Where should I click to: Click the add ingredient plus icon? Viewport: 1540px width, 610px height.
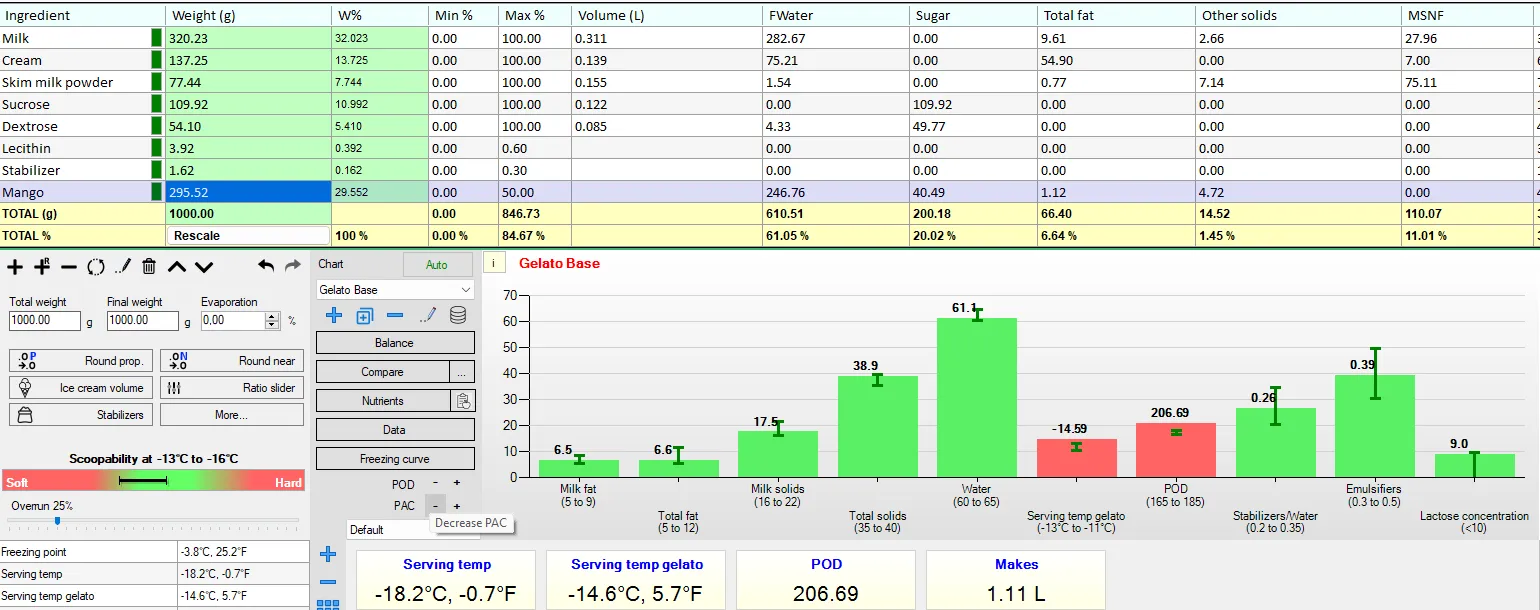(x=15, y=267)
